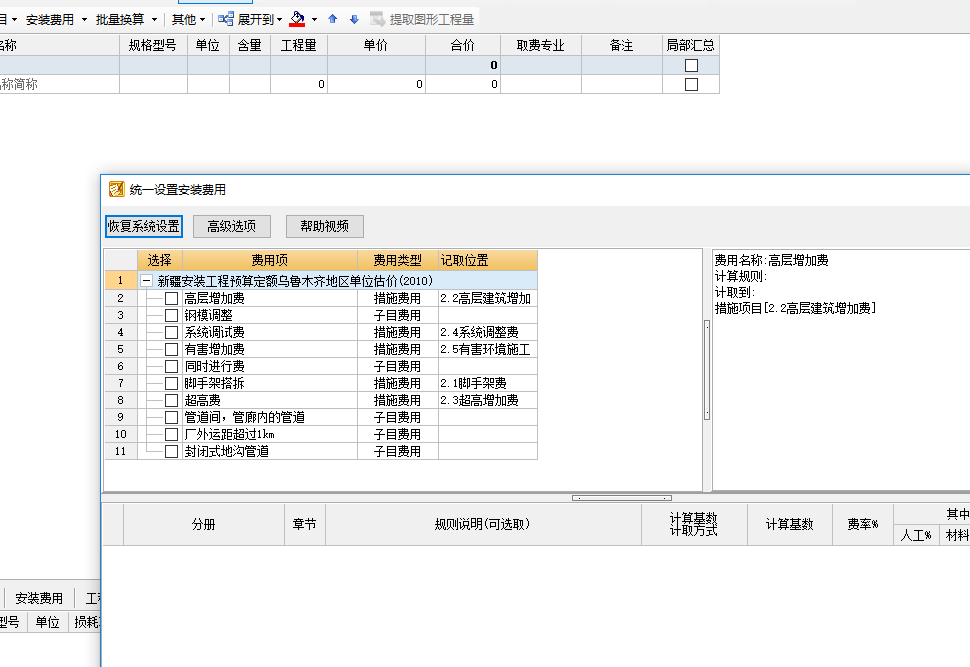Click the 展开到 tree icon in toolbar
This screenshot has width=970, height=667.
tap(226, 19)
